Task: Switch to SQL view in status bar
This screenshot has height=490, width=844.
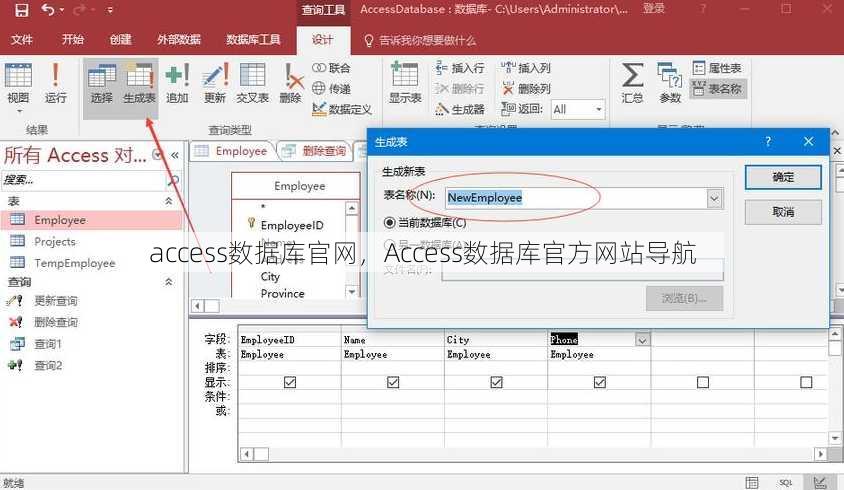Action: [785, 482]
